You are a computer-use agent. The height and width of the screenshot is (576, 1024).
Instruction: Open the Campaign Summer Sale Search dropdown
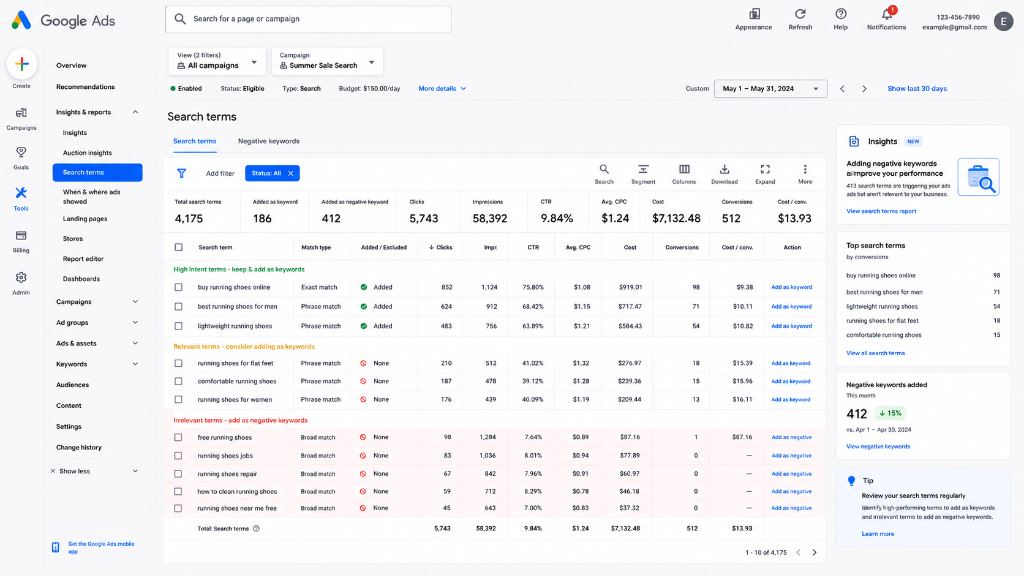(x=327, y=61)
